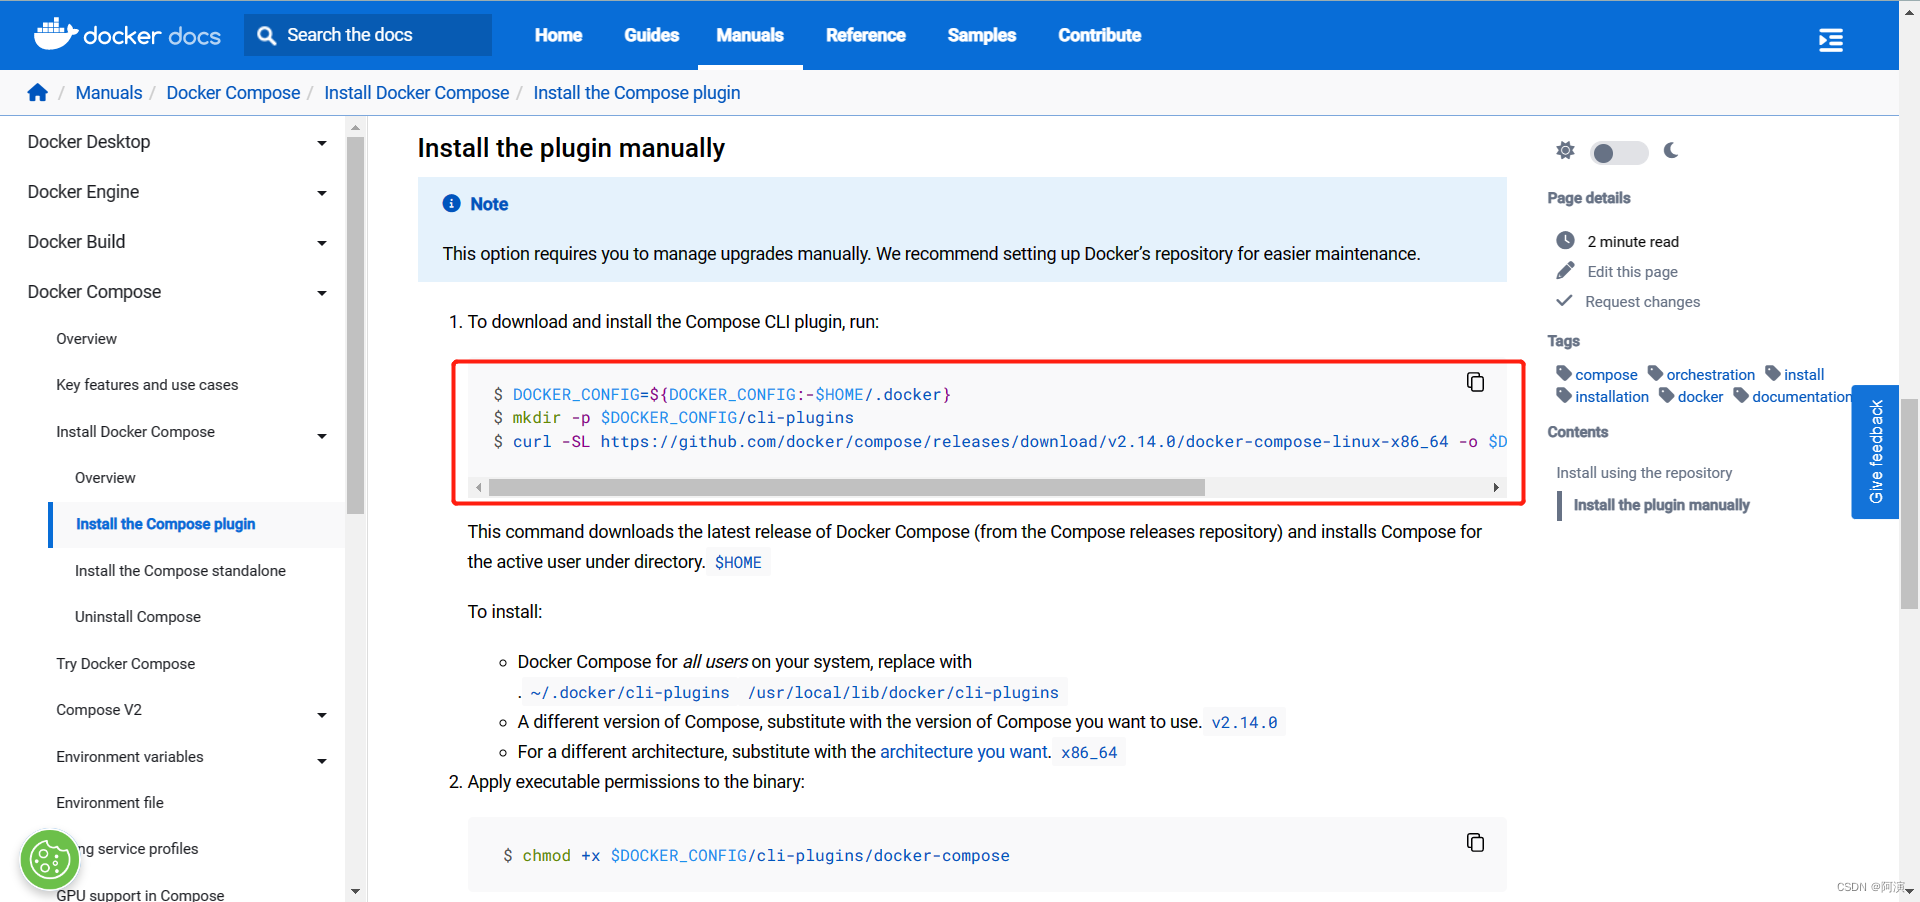Open the Guides navigation tab
The image size is (1920, 902).
point(651,35)
